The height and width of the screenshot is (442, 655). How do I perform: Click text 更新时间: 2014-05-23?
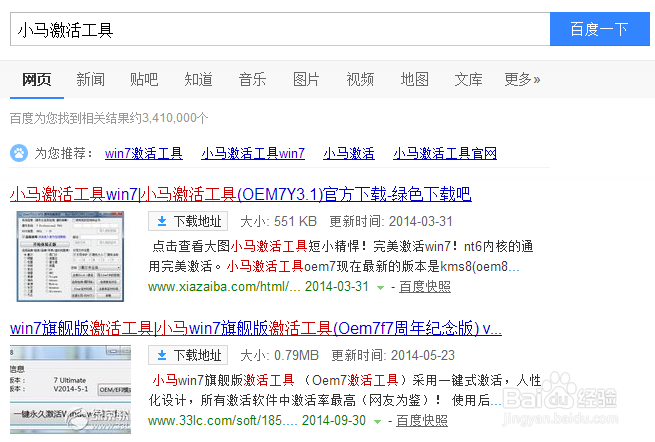393,356
